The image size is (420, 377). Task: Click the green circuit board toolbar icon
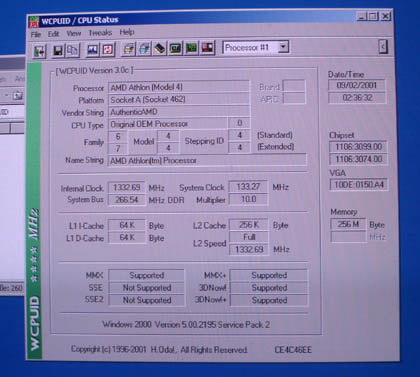click(x=191, y=48)
